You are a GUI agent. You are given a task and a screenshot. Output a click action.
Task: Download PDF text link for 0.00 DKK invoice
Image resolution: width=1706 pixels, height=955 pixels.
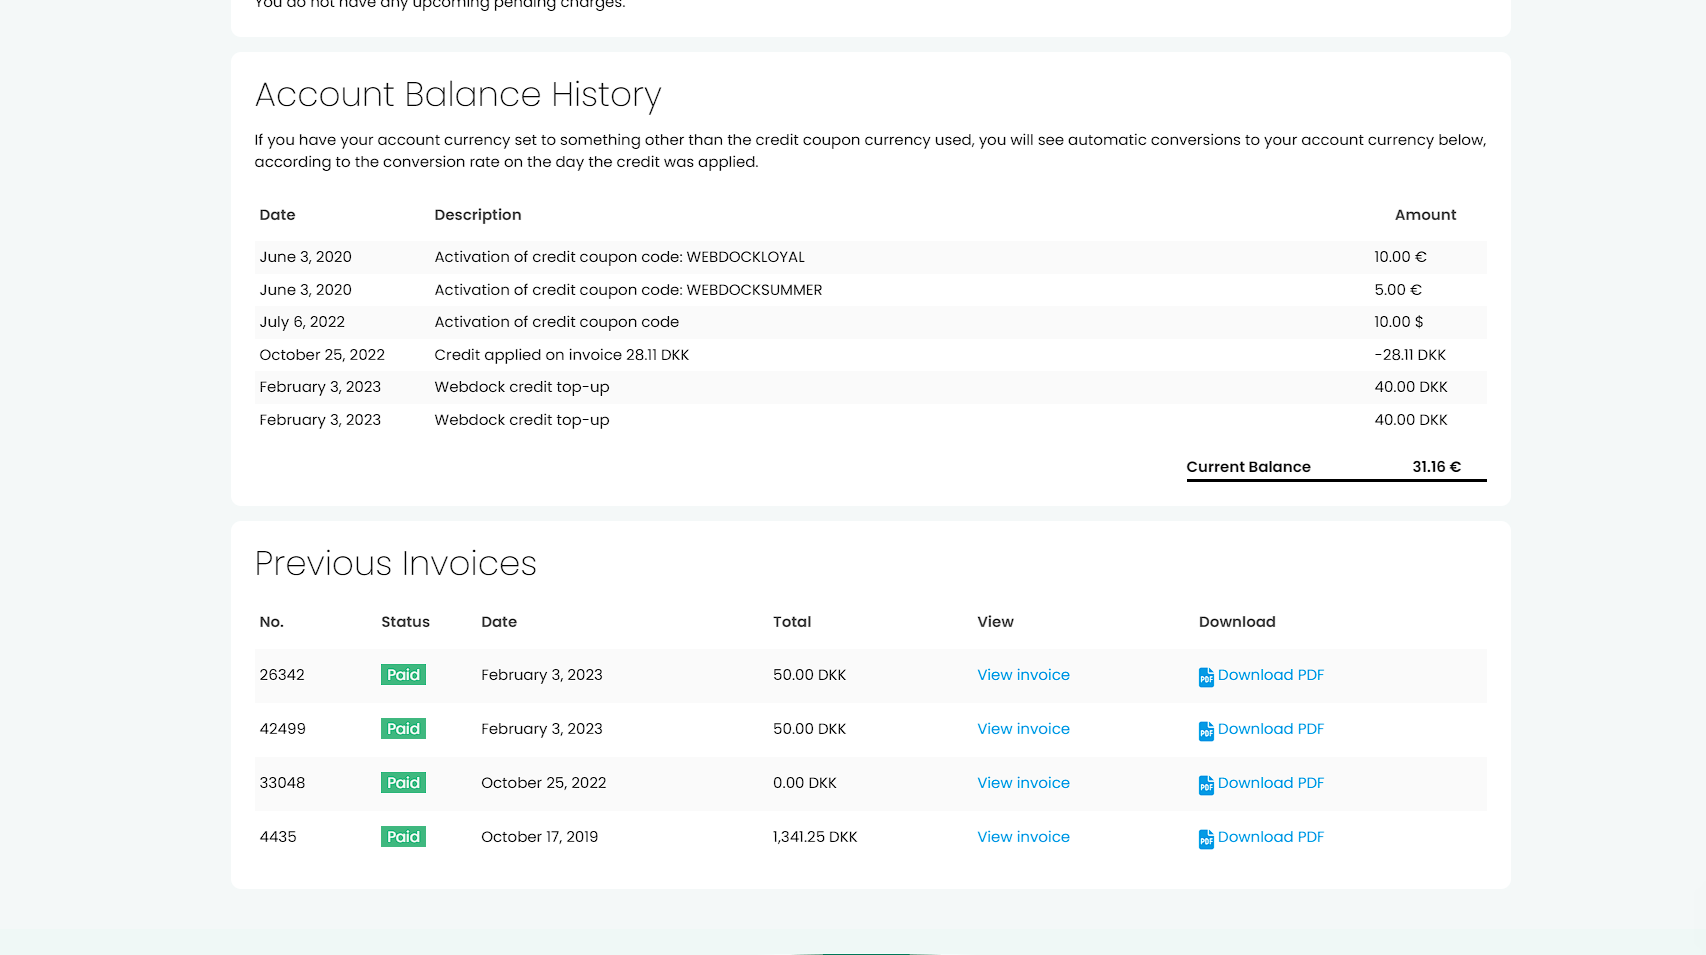pyautogui.click(x=1270, y=783)
